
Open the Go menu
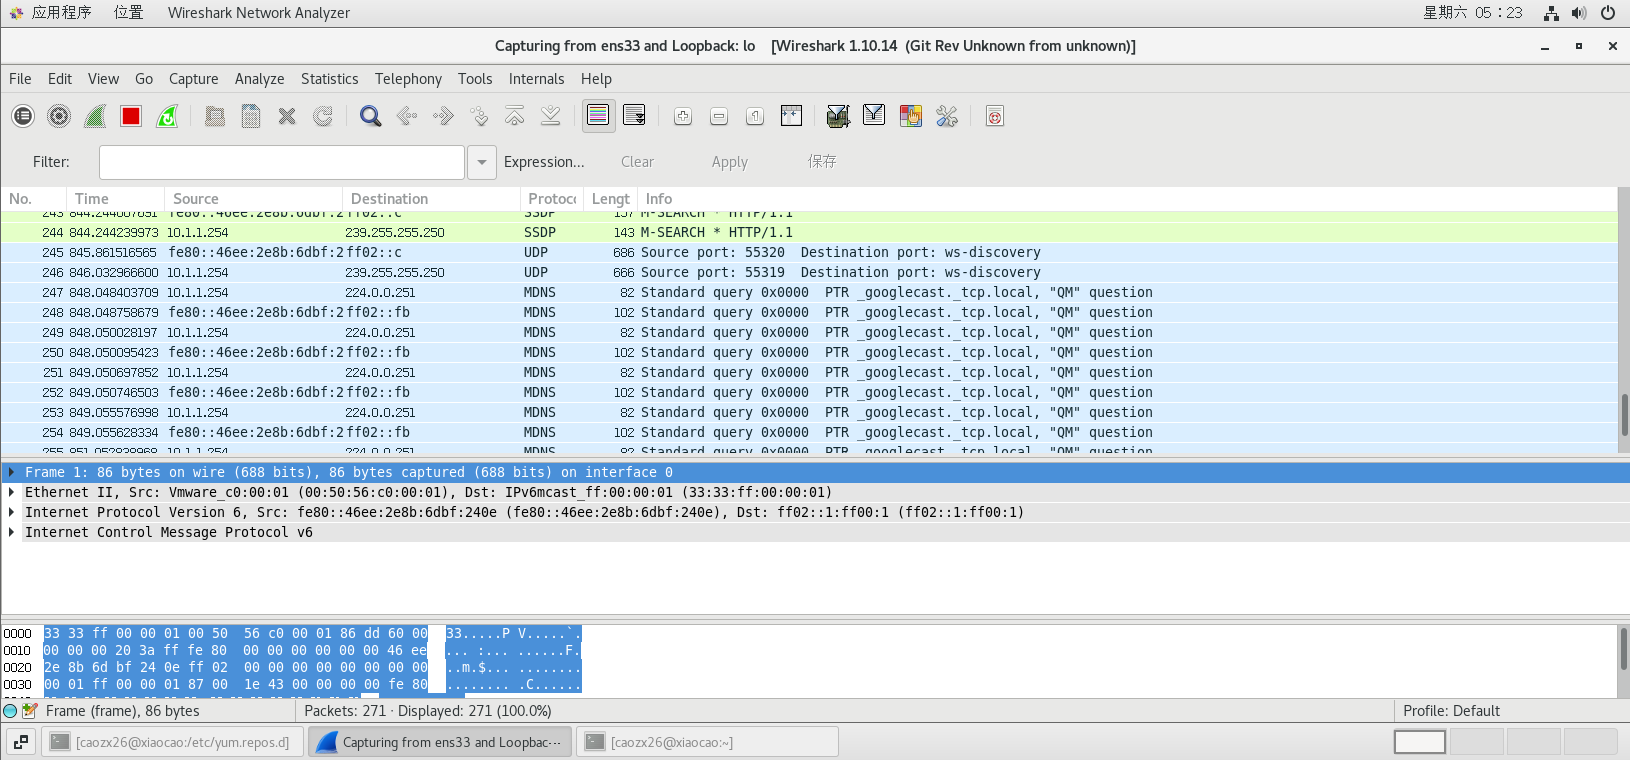coord(144,79)
